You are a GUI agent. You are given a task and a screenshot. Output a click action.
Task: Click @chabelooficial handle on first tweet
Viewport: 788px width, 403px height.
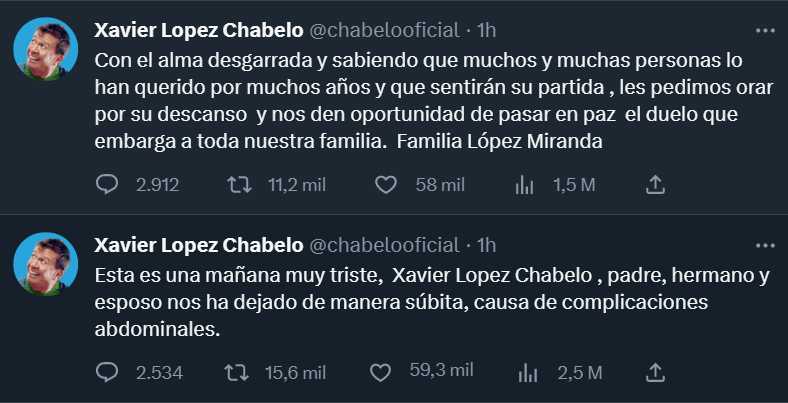(383, 28)
